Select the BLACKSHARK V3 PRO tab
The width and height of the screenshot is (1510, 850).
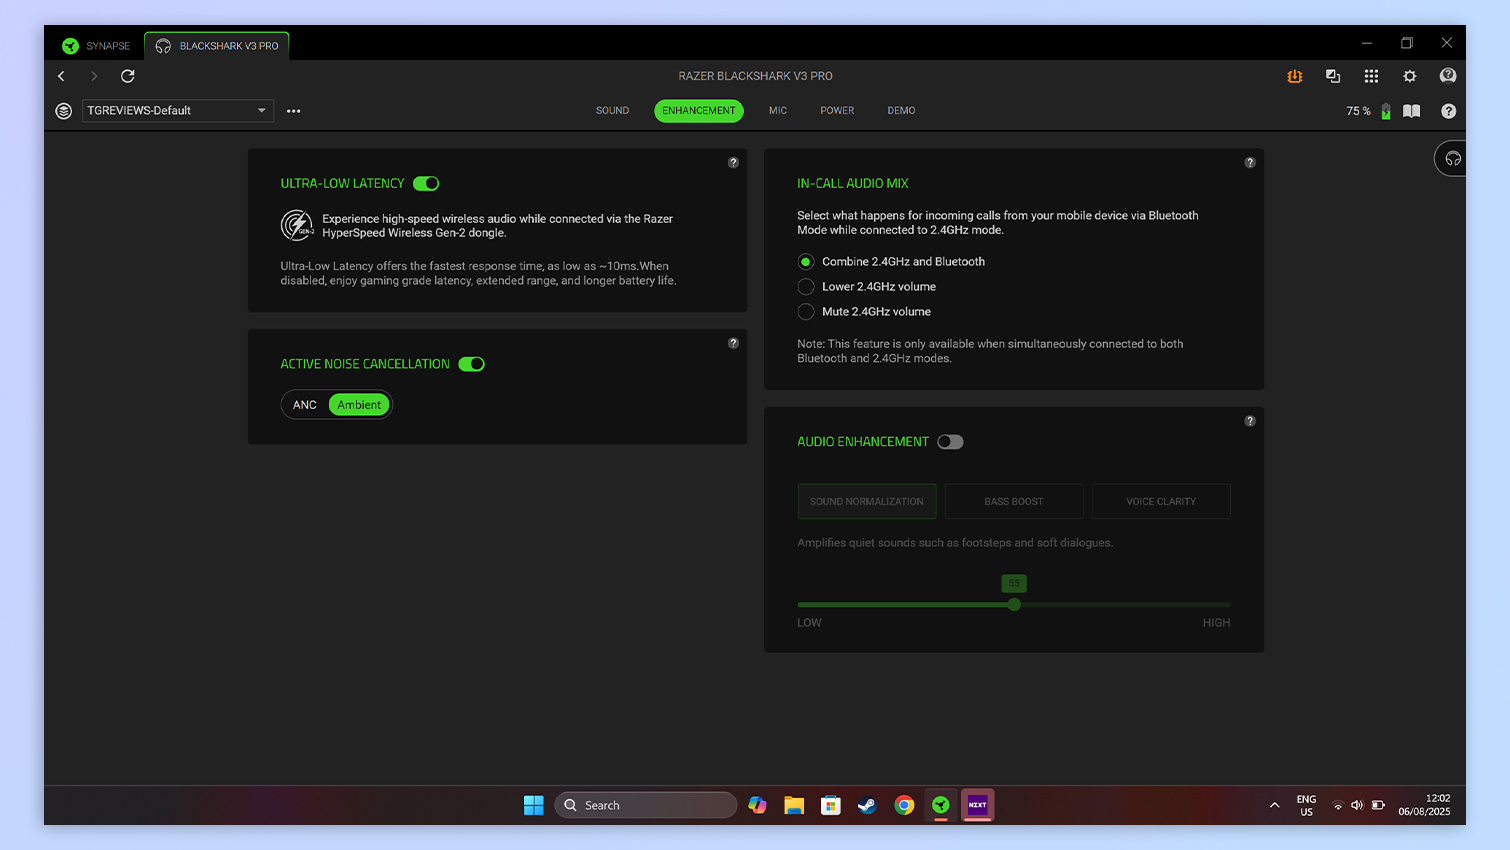coord(217,46)
